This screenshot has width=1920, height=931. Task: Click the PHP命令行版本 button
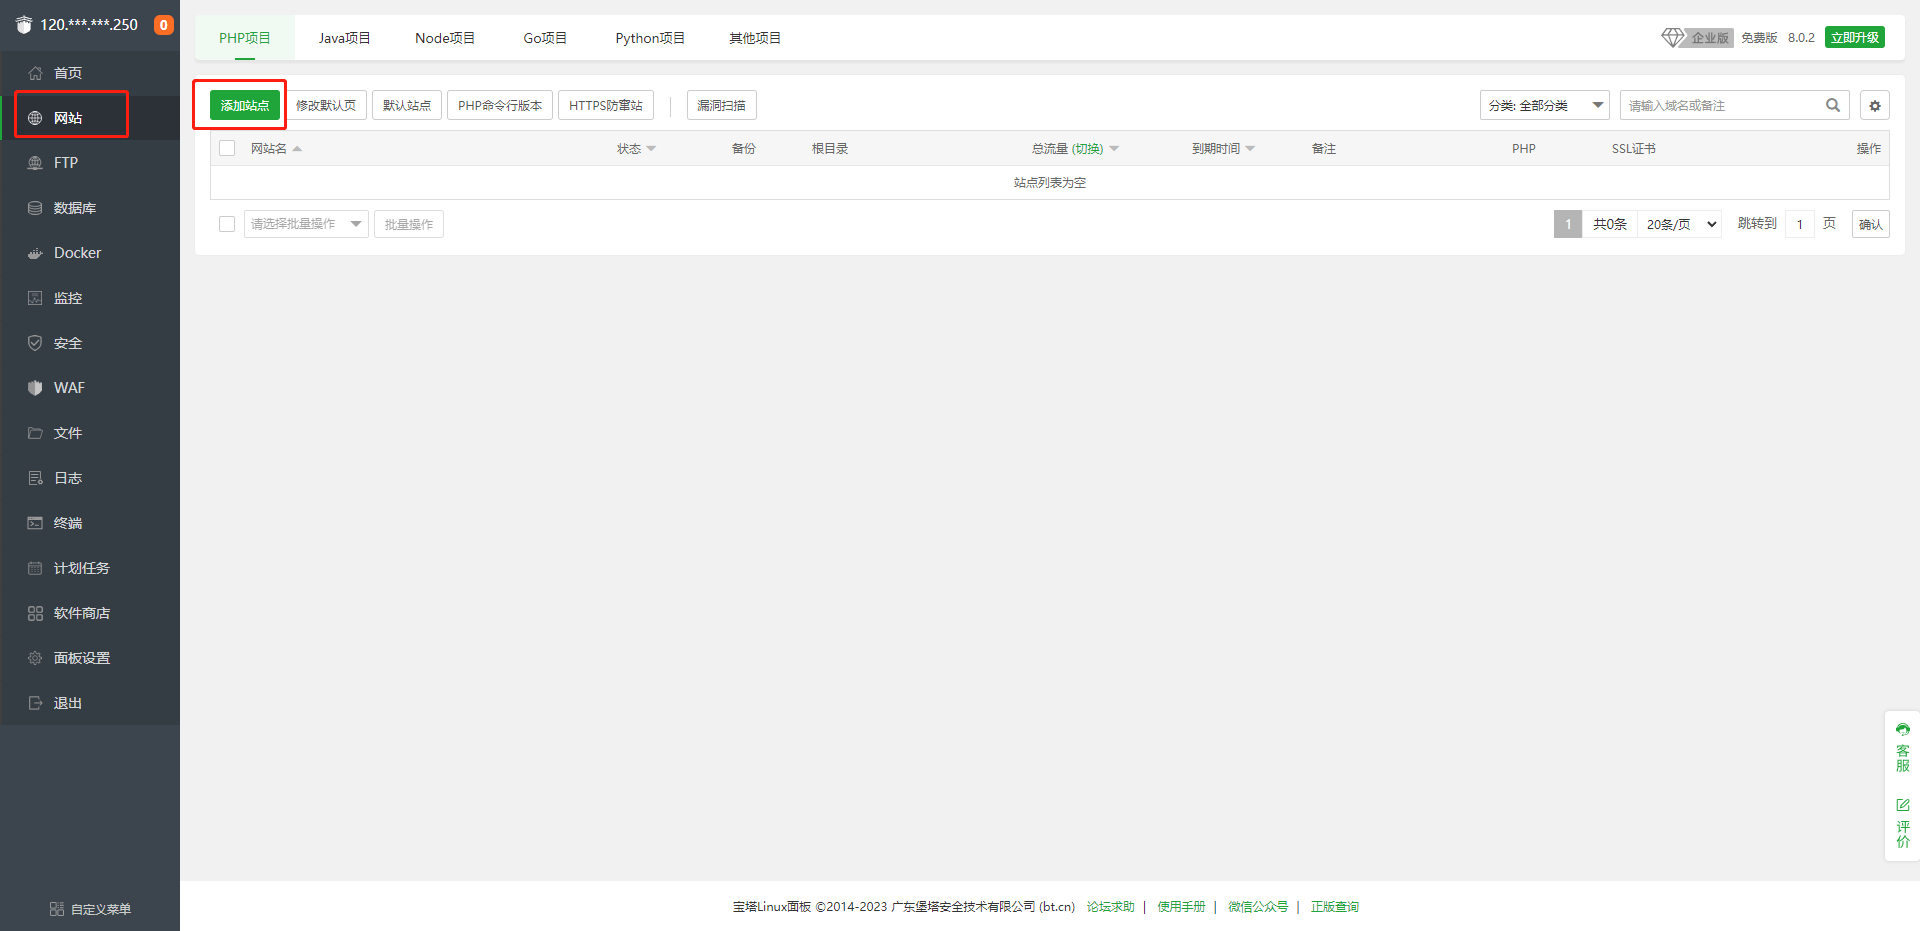click(x=500, y=105)
